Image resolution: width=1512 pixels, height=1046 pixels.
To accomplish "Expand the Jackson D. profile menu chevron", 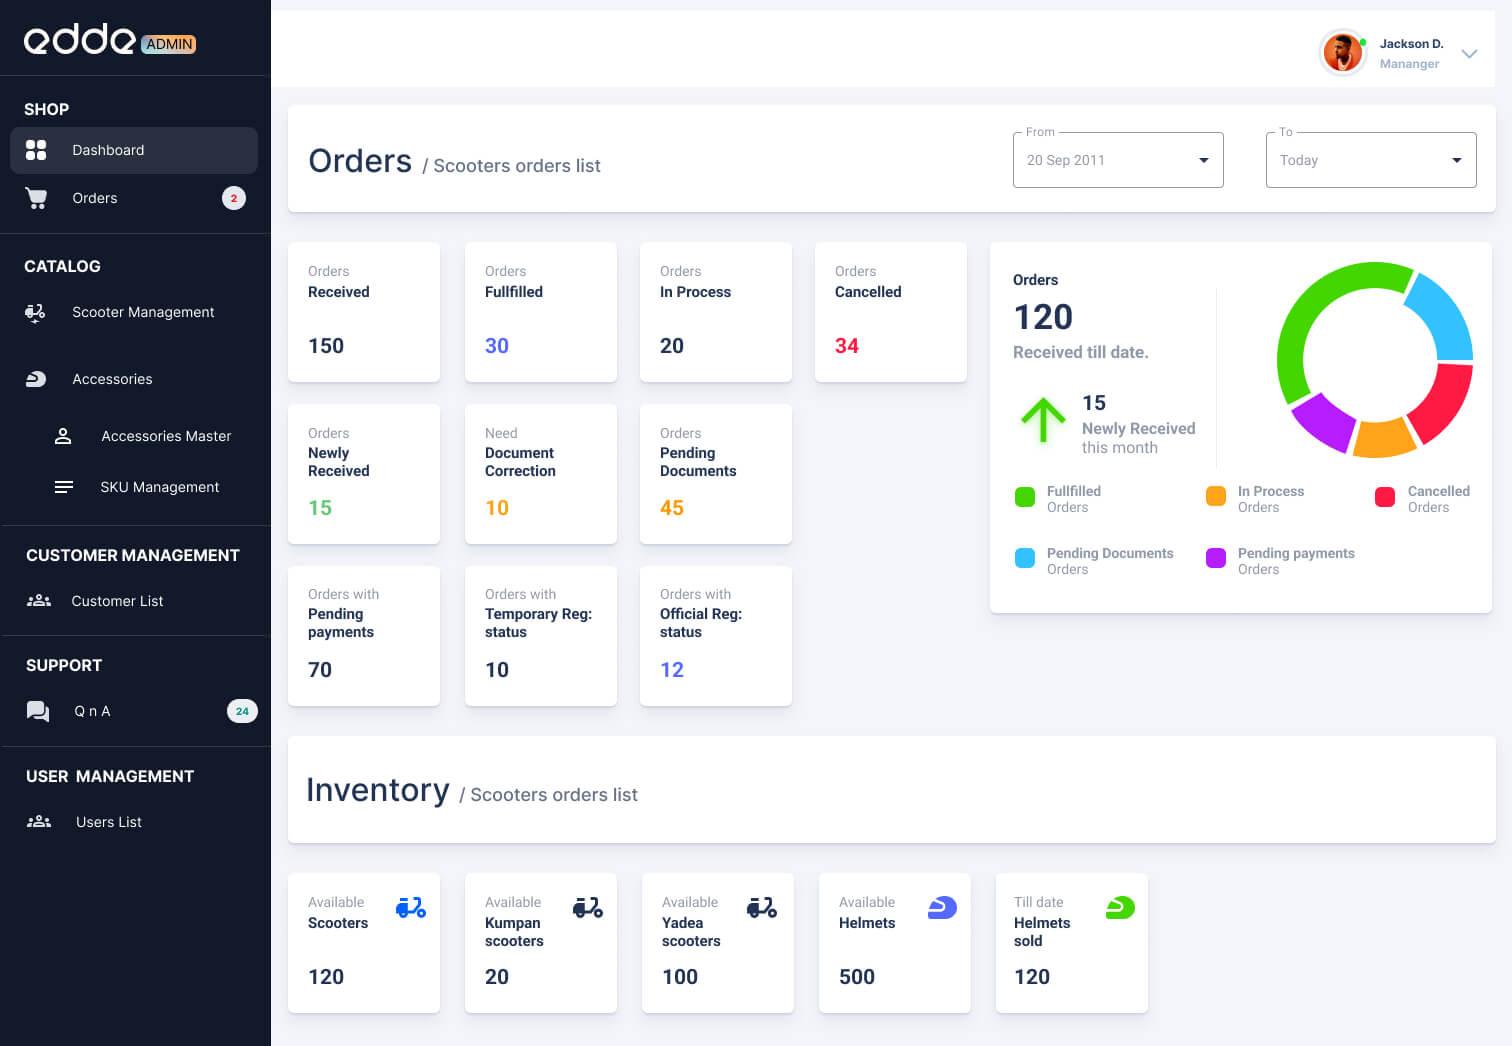I will click(x=1469, y=54).
